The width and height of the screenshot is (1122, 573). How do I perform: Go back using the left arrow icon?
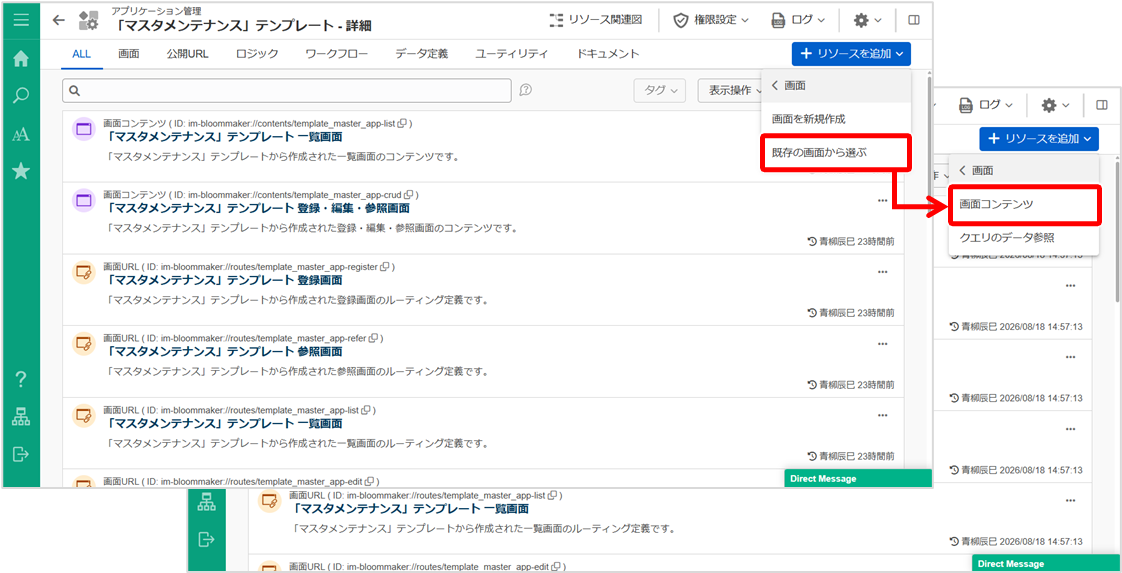tap(59, 20)
